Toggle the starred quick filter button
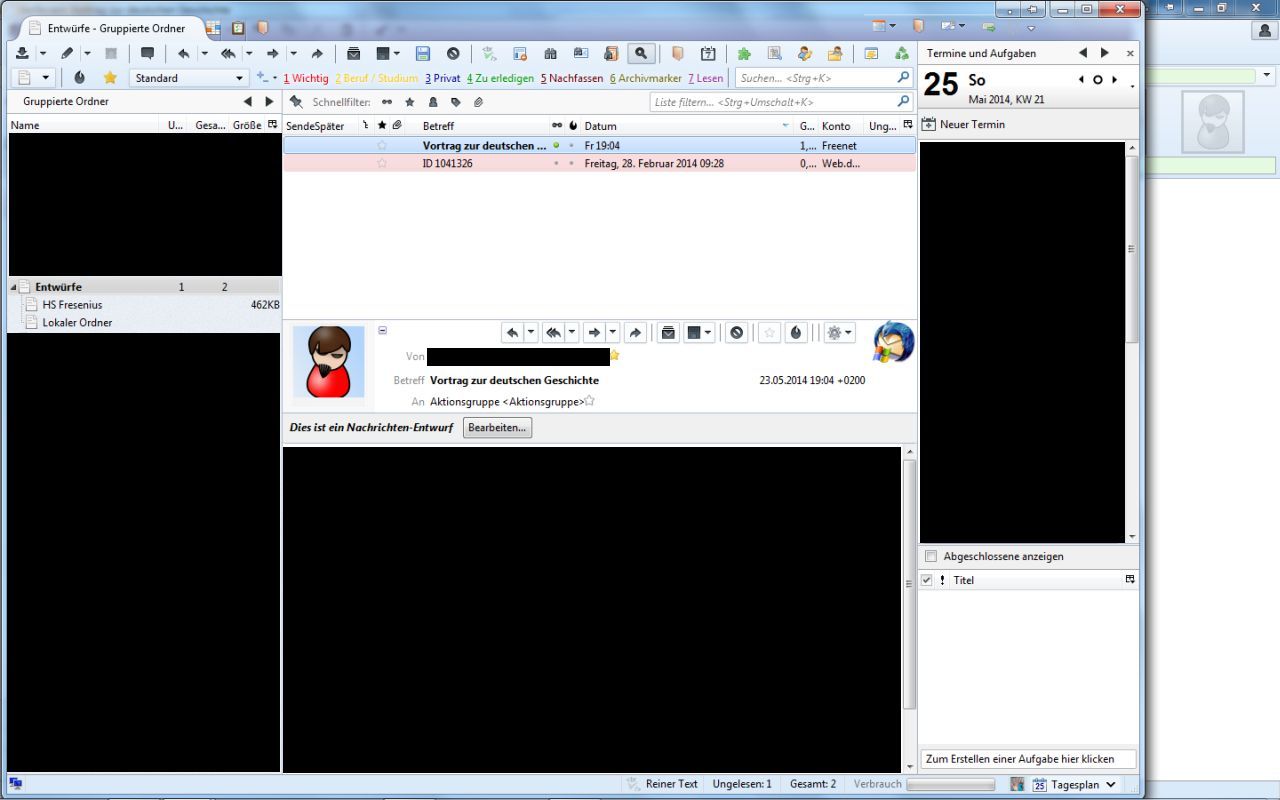Image resolution: width=1280 pixels, height=800 pixels. (x=410, y=102)
